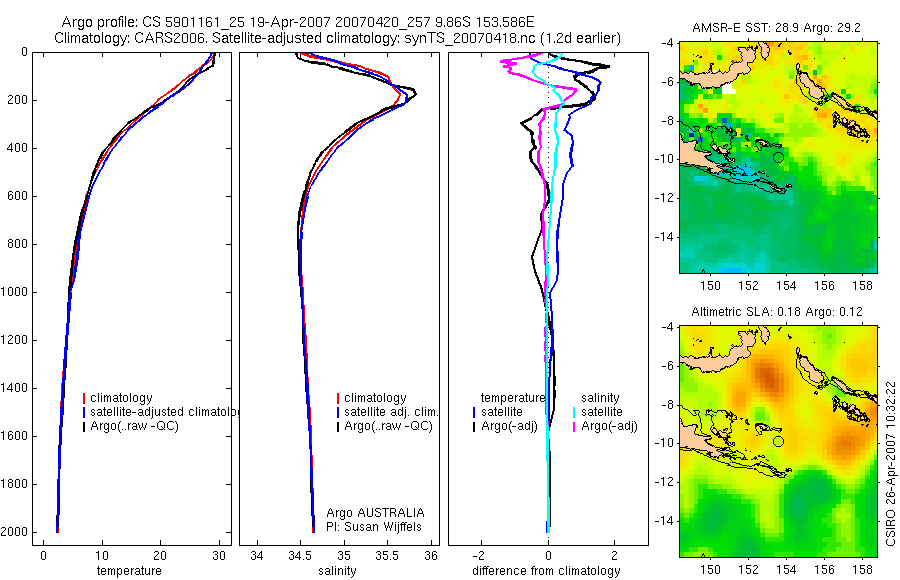Click the '154' longitude tick under SST map

[x=786, y=285]
